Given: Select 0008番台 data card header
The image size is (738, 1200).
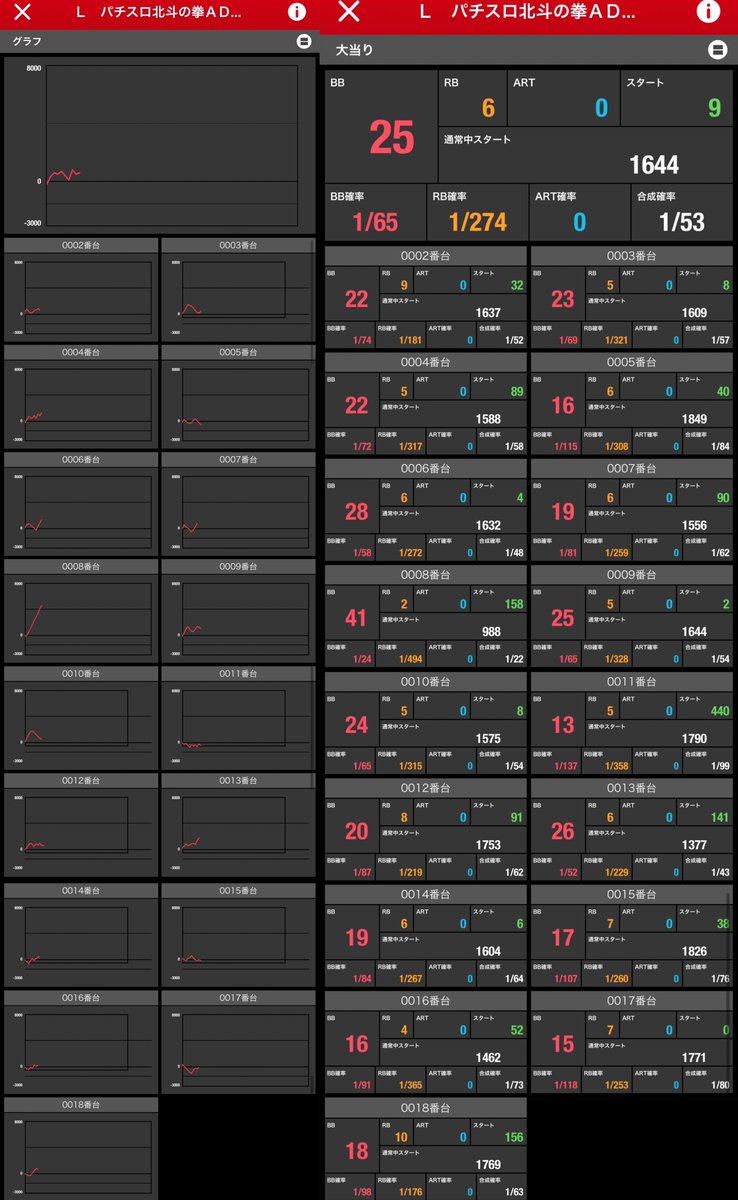Looking at the screenshot, I should tap(425, 575).
